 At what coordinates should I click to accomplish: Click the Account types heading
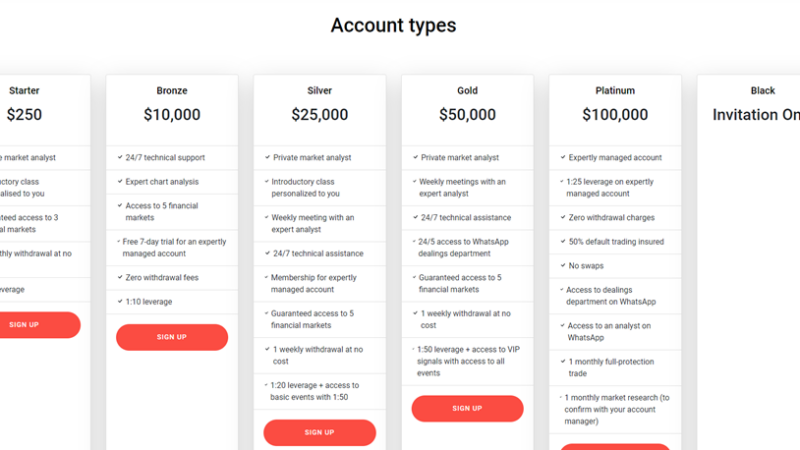(393, 26)
